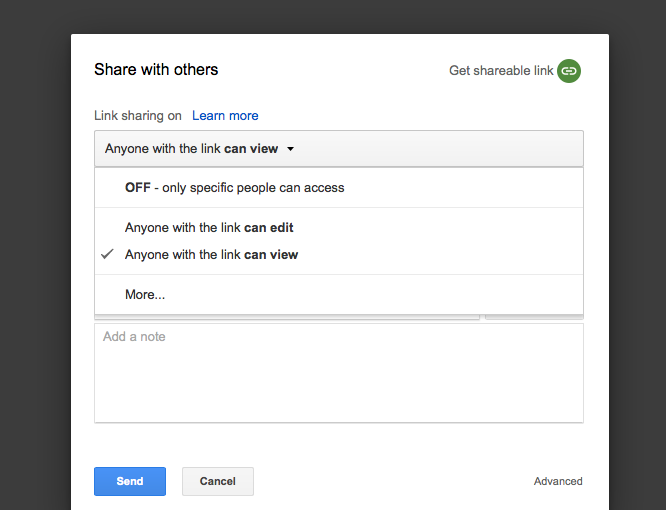The image size is (666, 510).
Task: Open the link sharing permission dropdown
Action: [x=339, y=149]
